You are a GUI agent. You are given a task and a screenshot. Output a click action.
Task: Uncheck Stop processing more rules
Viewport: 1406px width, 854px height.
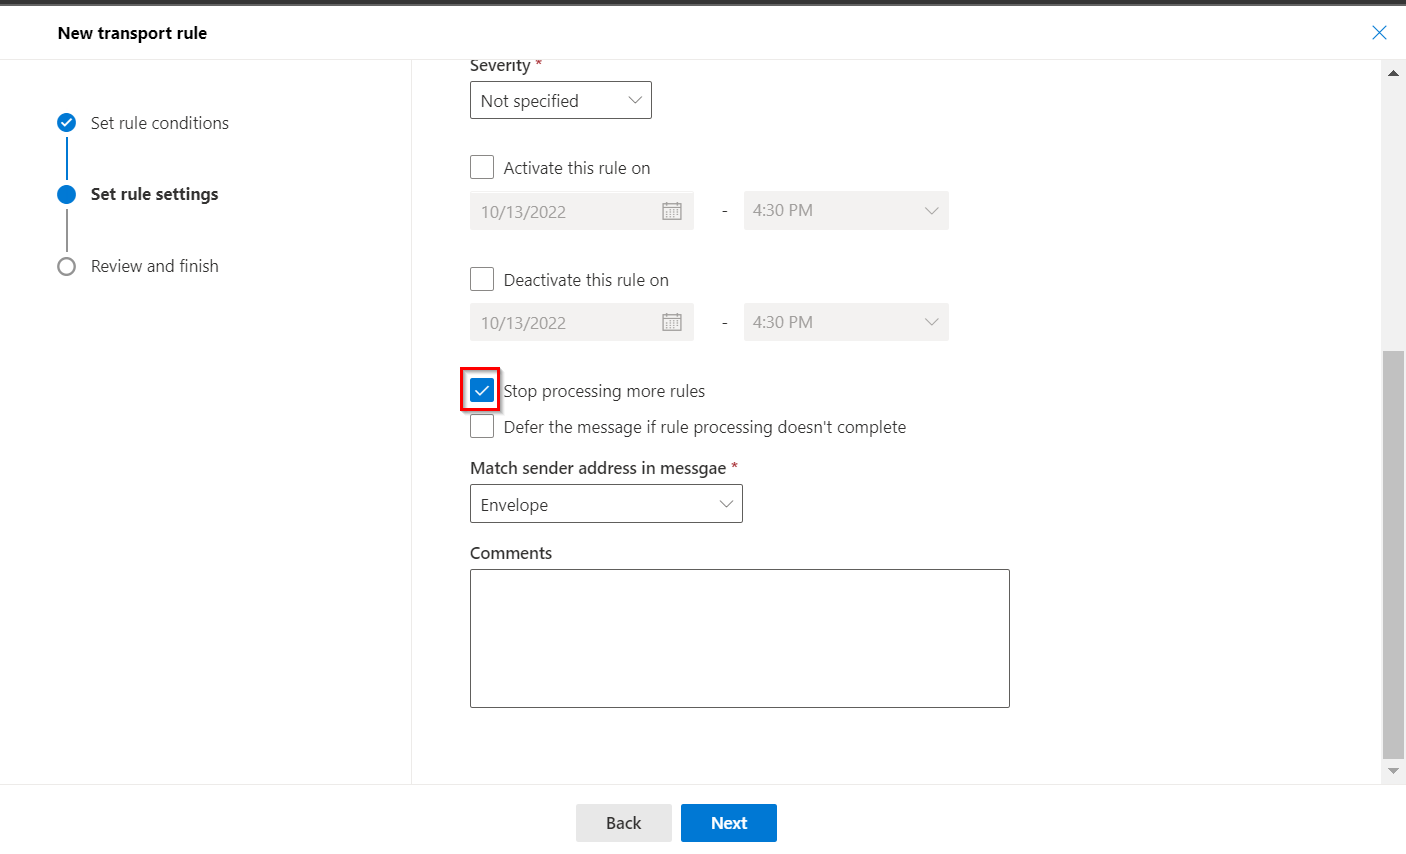[x=482, y=390]
